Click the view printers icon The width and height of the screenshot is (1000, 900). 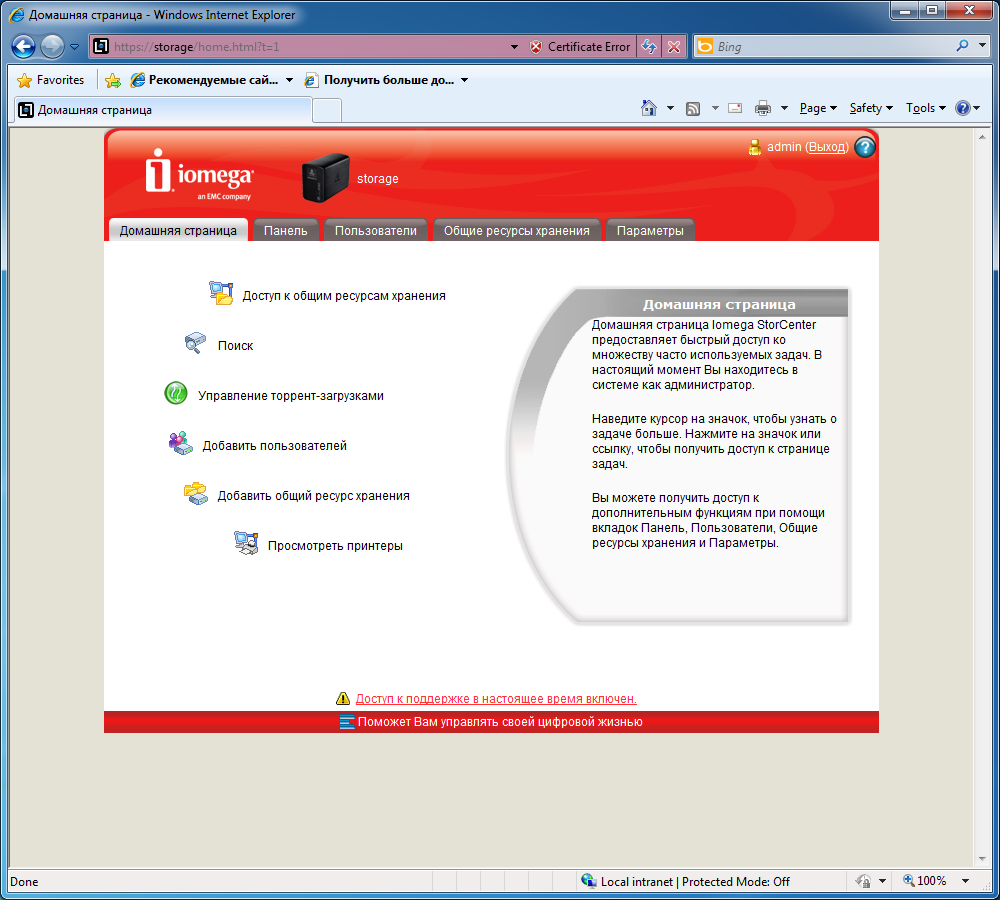coord(246,543)
